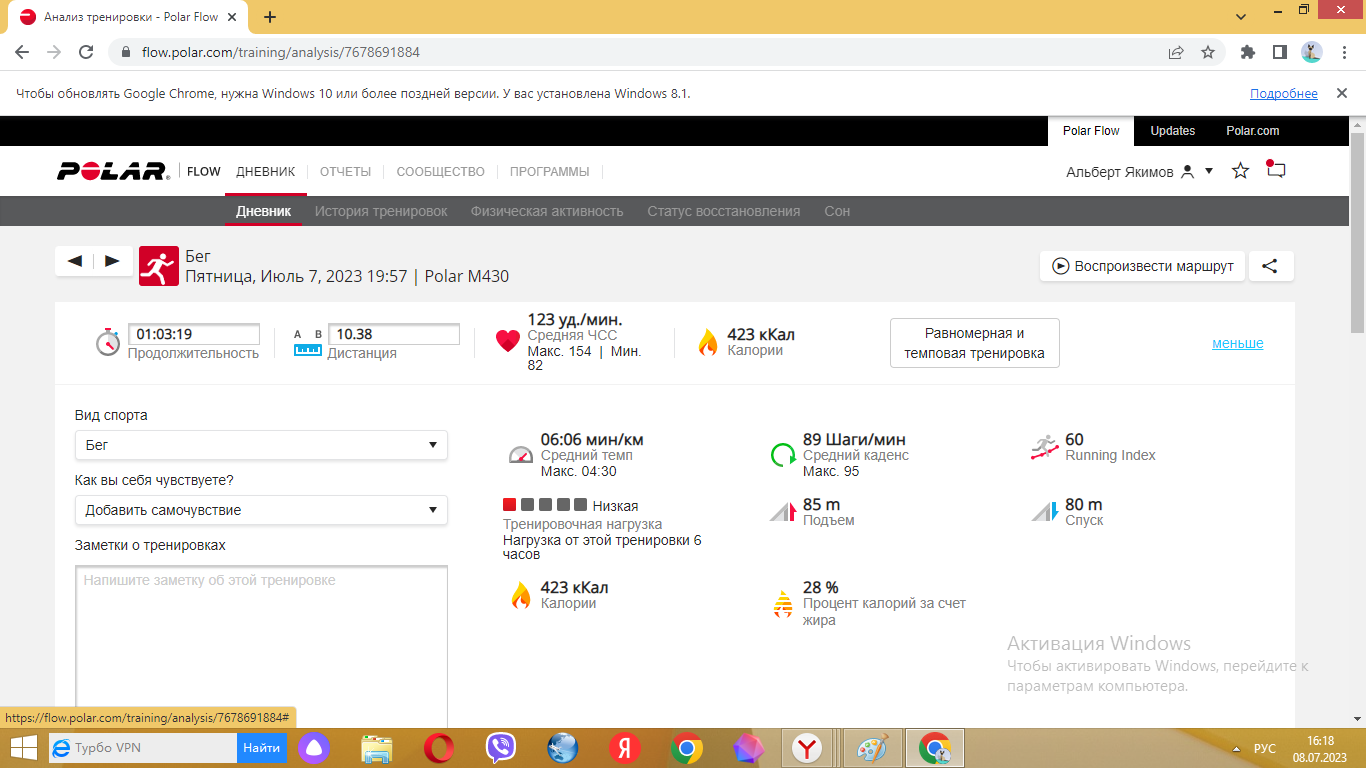The width and height of the screenshot is (1366, 768).
Task: Click the Равномерная и темповая тренировка button
Action: tap(974, 343)
